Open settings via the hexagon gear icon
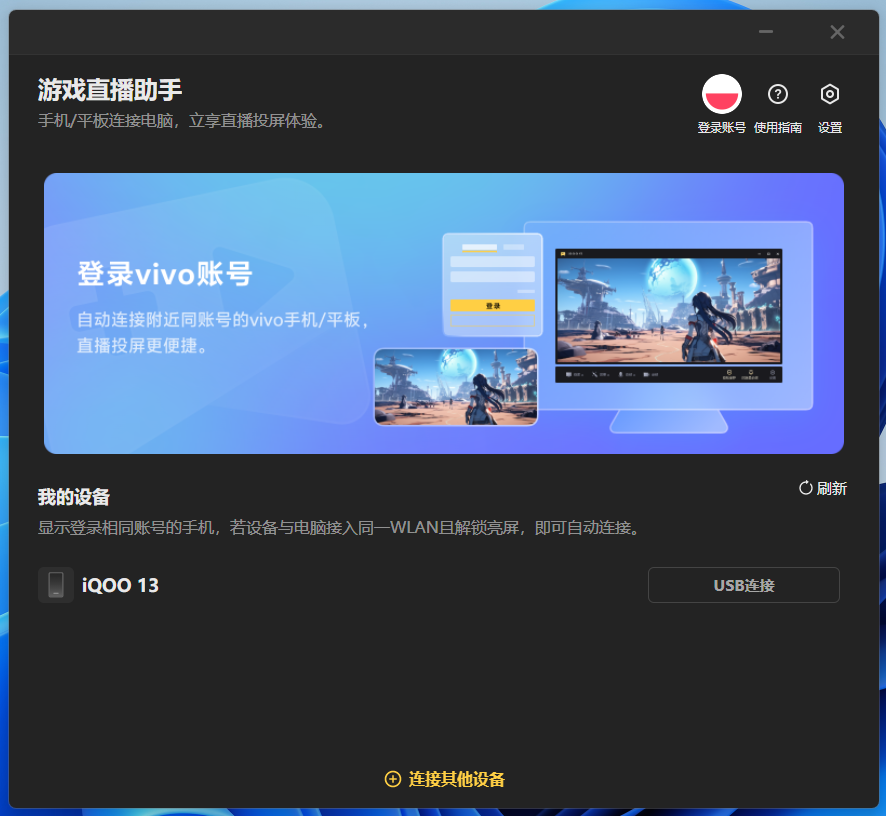 [x=829, y=94]
